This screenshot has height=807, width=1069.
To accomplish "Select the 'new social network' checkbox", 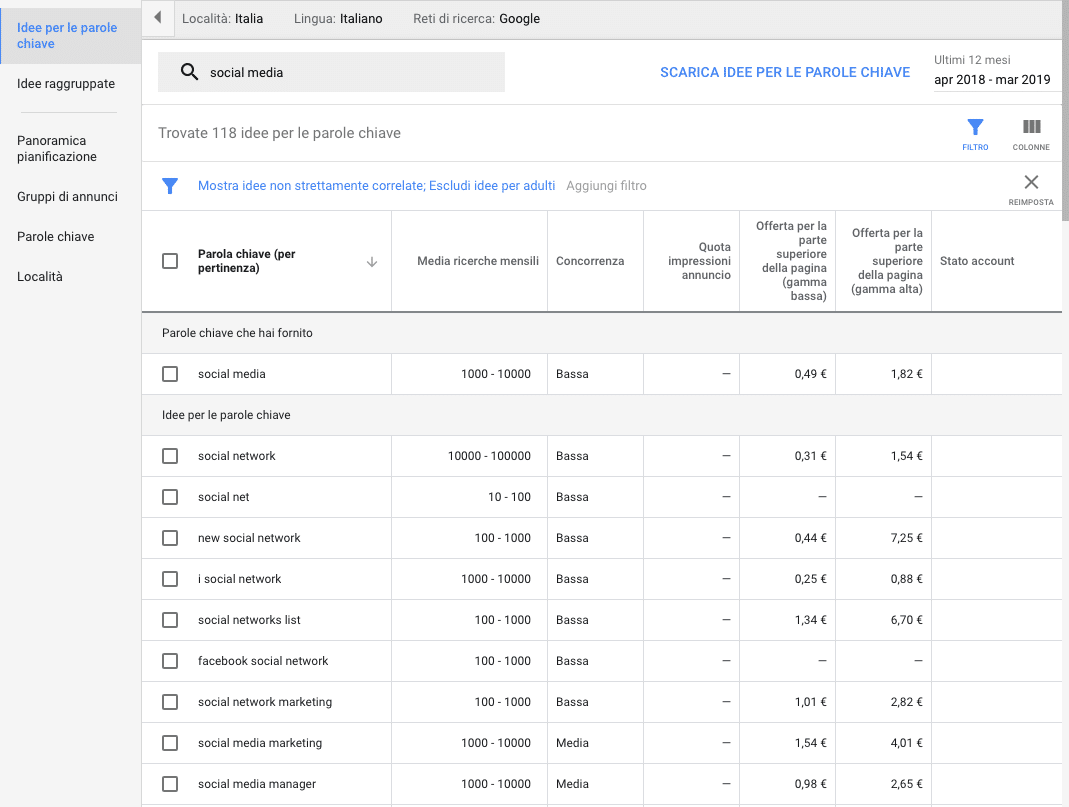I will (170, 538).
